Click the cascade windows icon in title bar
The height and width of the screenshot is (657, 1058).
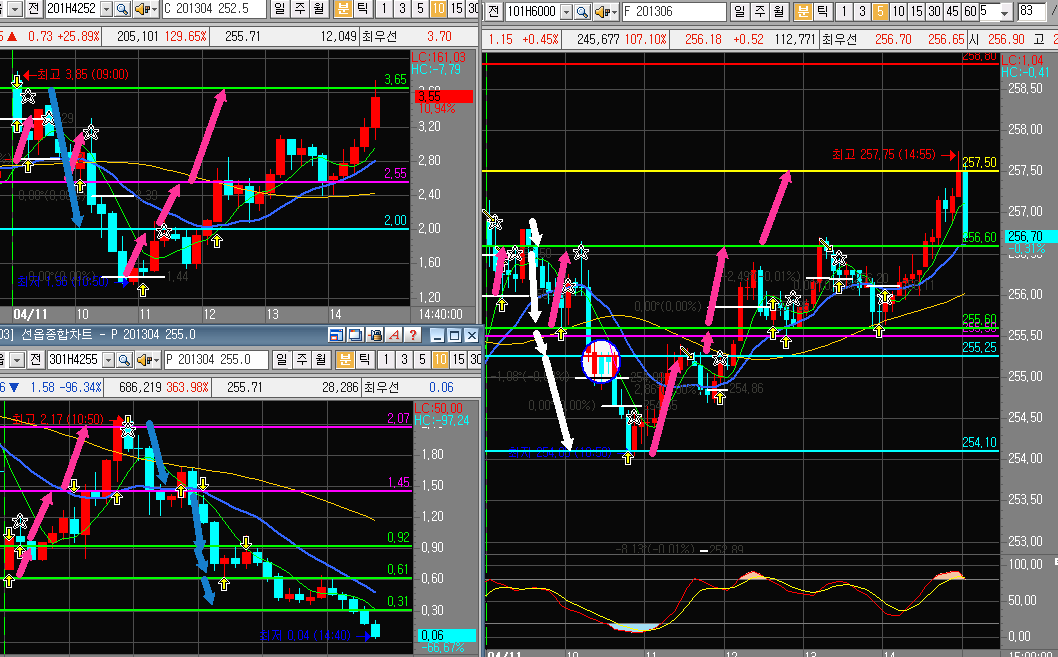355,335
